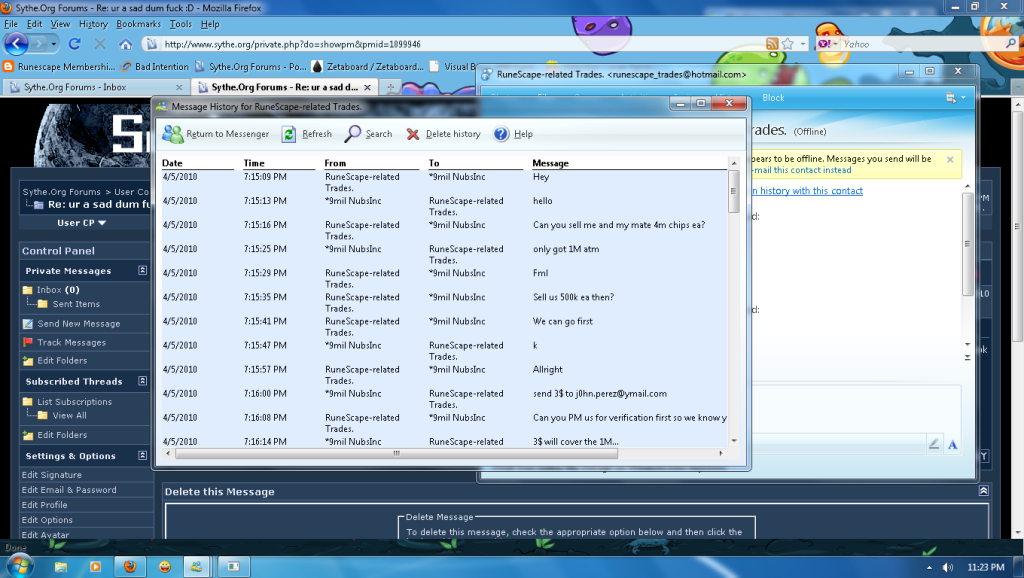Screen dimensions: 1024x578
Task: Click Block in Messenger window
Action: coord(773,98)
